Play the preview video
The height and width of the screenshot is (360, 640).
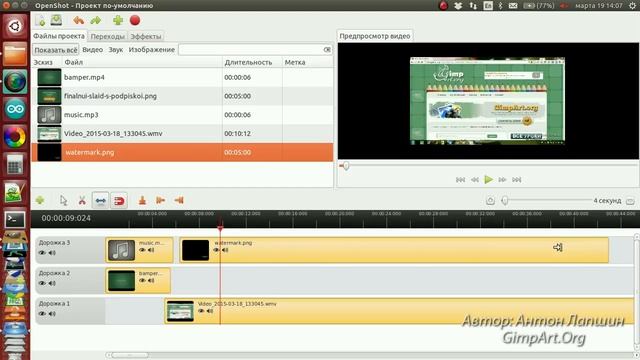(x=488, y=180)
